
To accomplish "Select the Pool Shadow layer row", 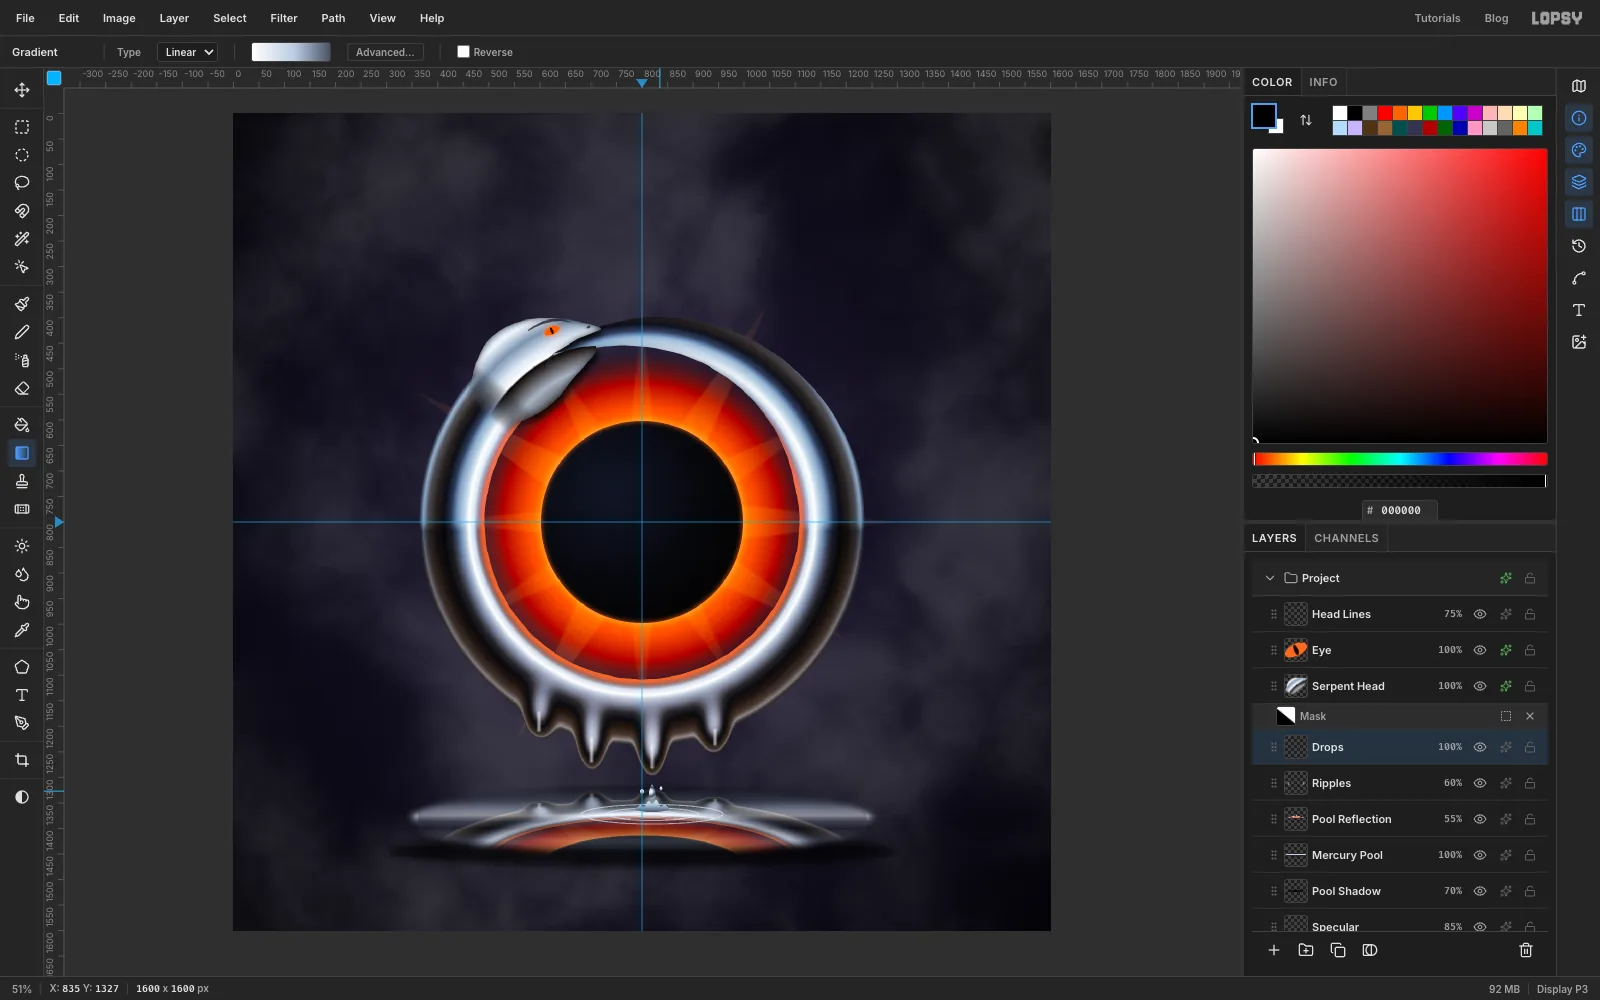I will click(1400, 891).
